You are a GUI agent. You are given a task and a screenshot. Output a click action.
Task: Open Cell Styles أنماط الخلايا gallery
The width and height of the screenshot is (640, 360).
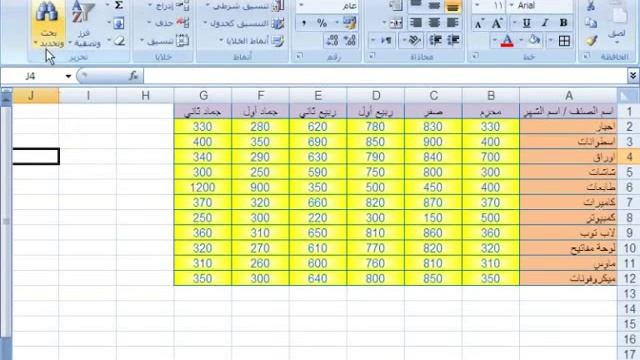(252, 41)
